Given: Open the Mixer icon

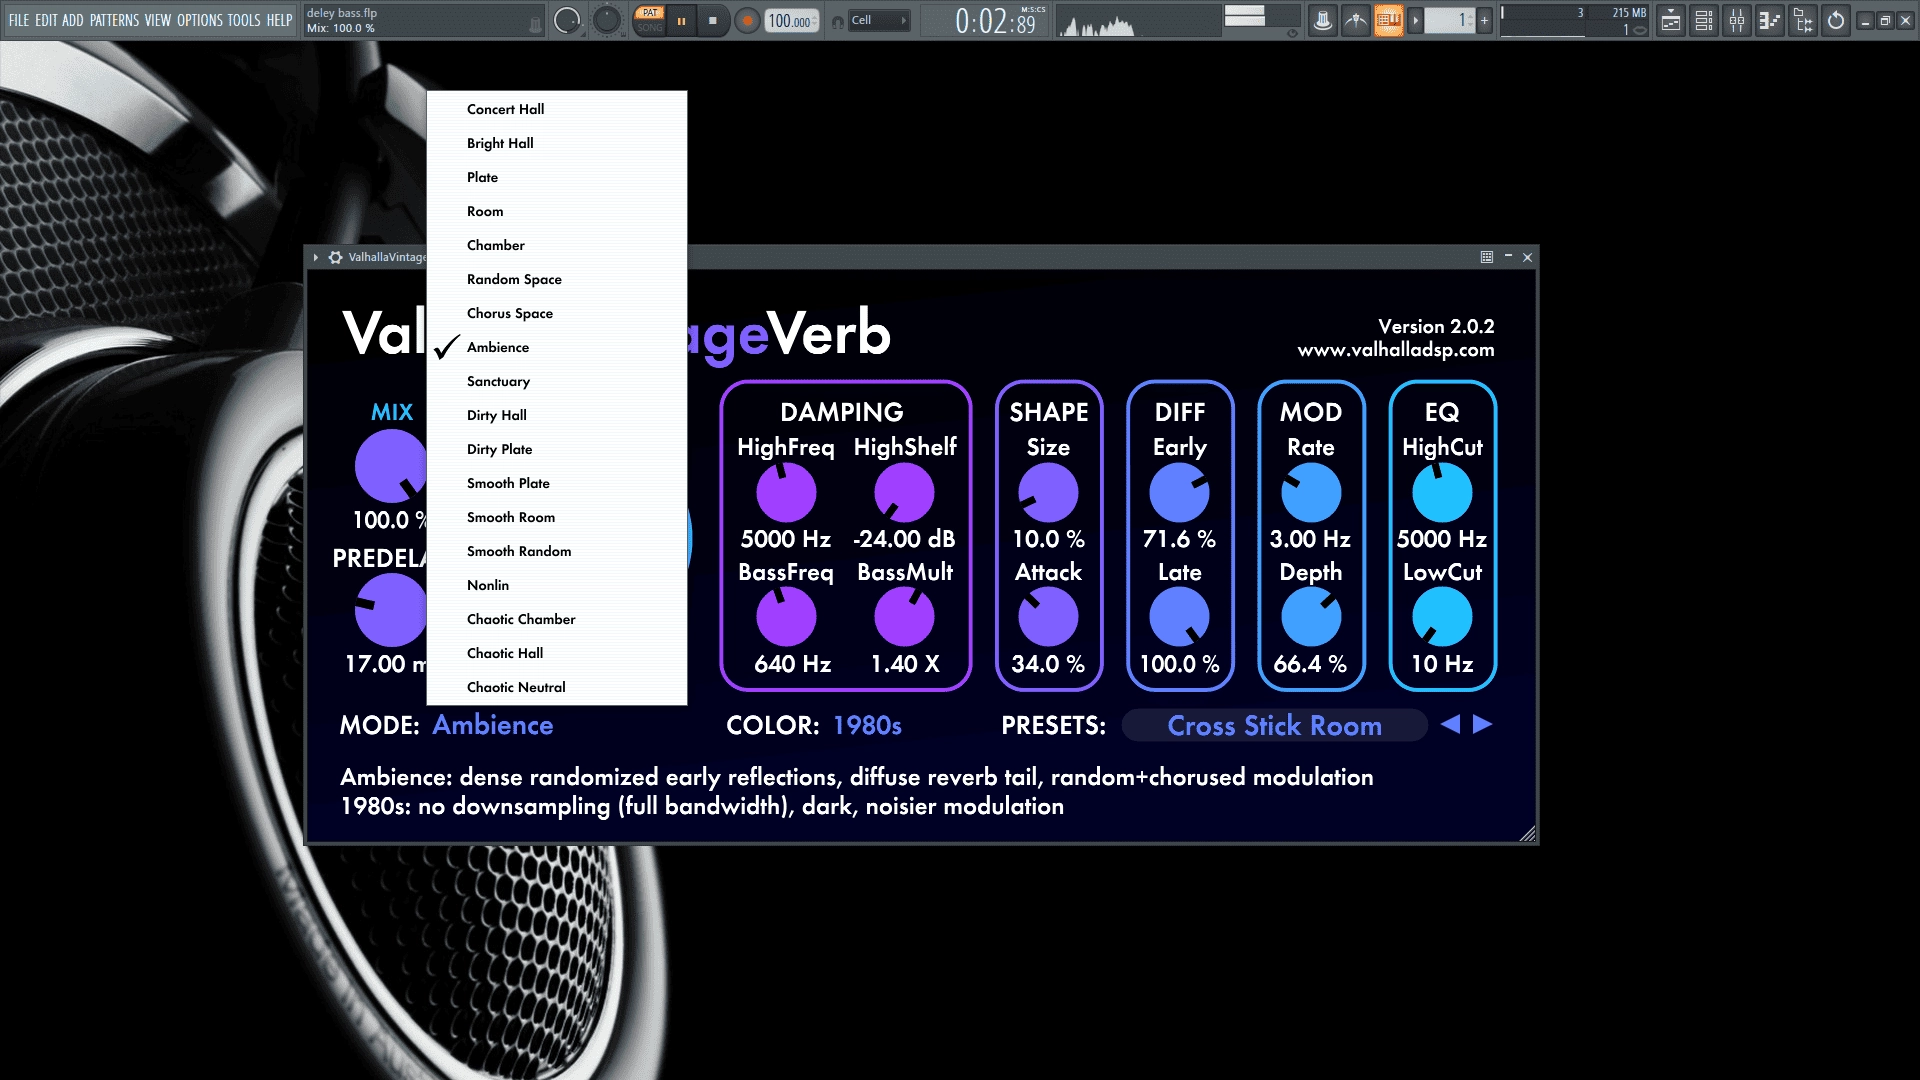Looking at the screenshot, I should tap(1737, 20).
